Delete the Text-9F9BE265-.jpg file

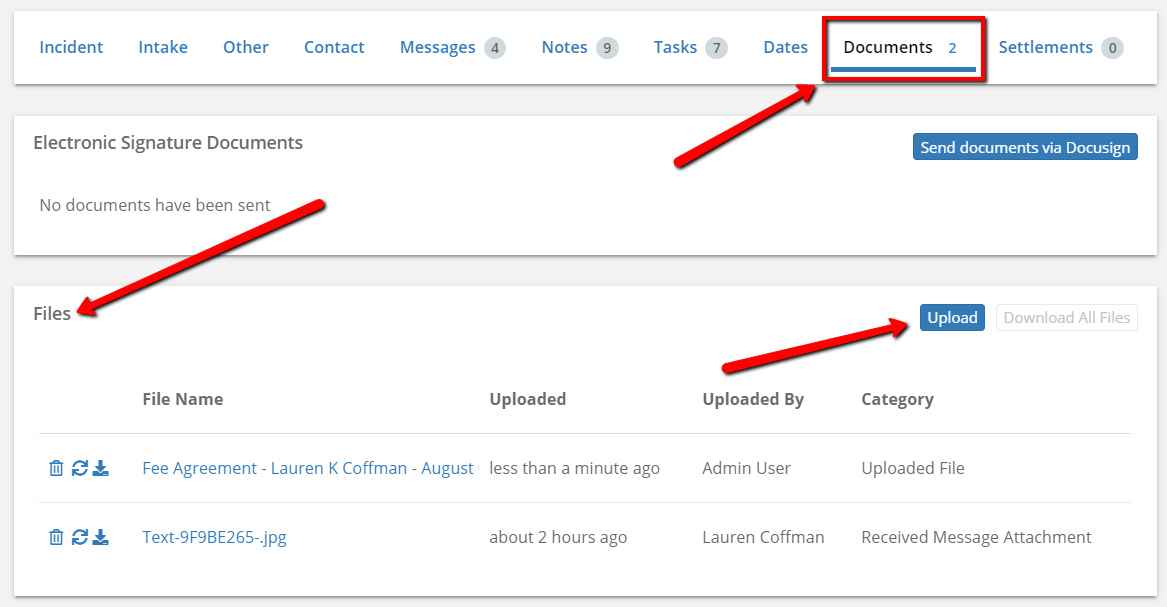56,537
